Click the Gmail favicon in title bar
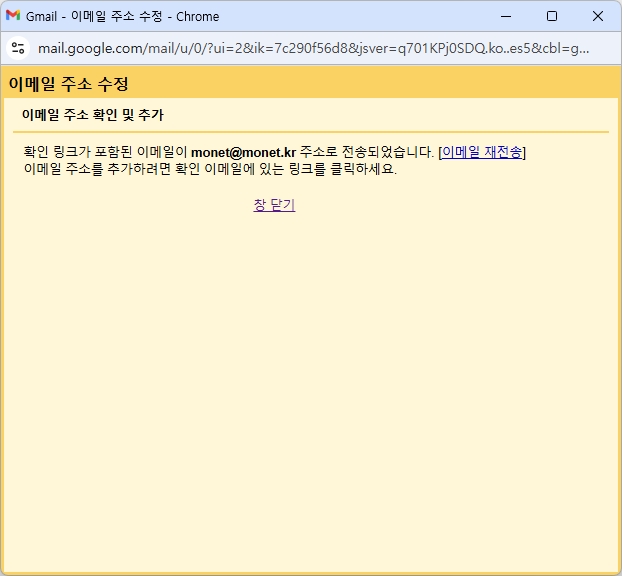Image resolution: width=622 pixels, height=576 pixels. tap(13, 16)
